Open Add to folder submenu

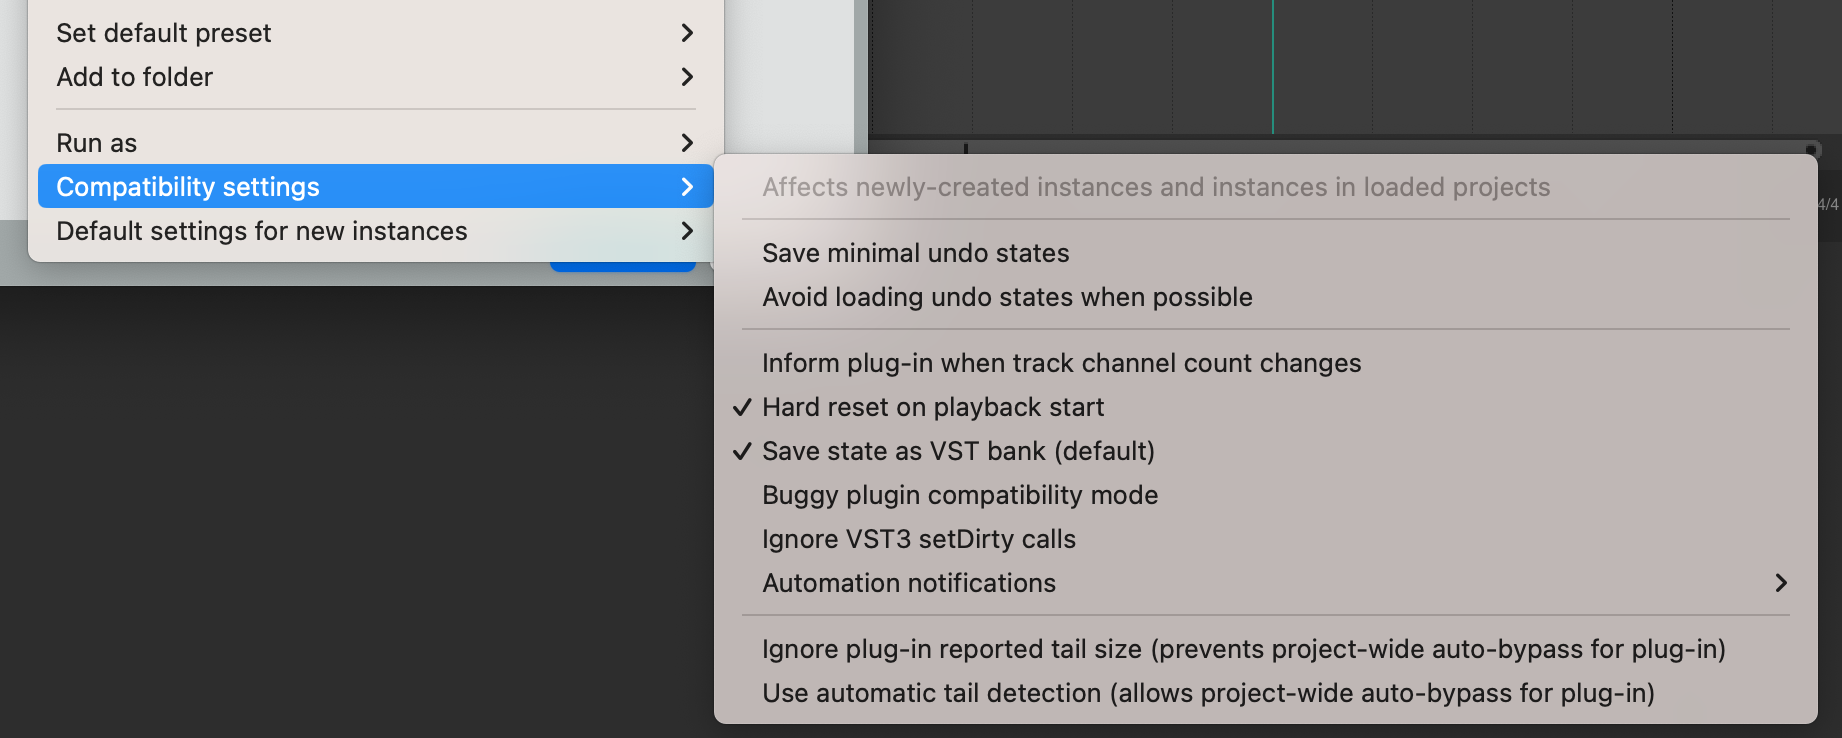point(135,77)
